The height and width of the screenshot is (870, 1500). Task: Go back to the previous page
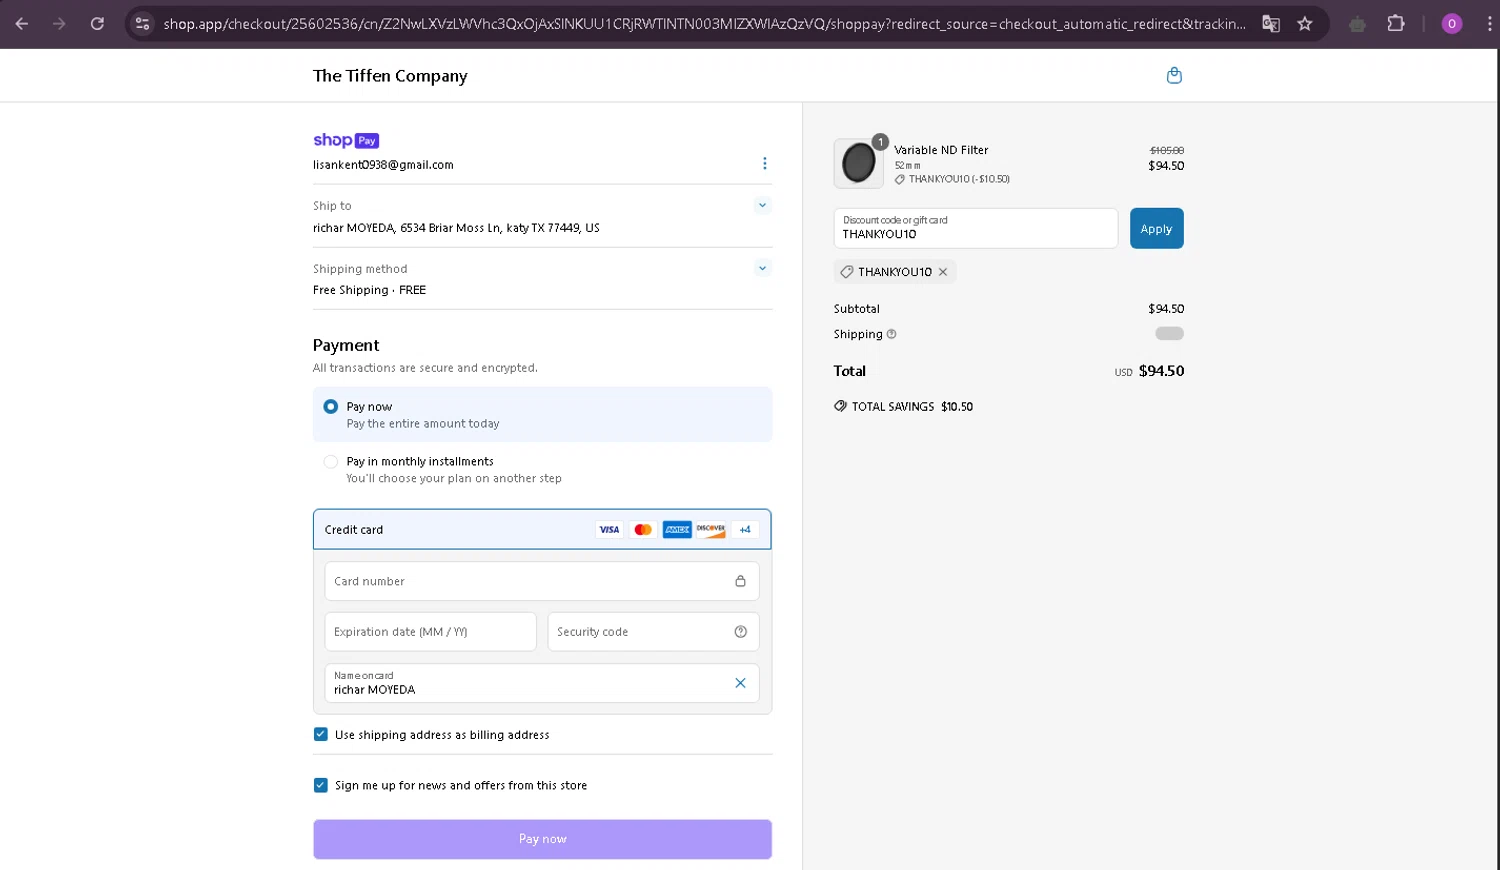pos(22,23)
